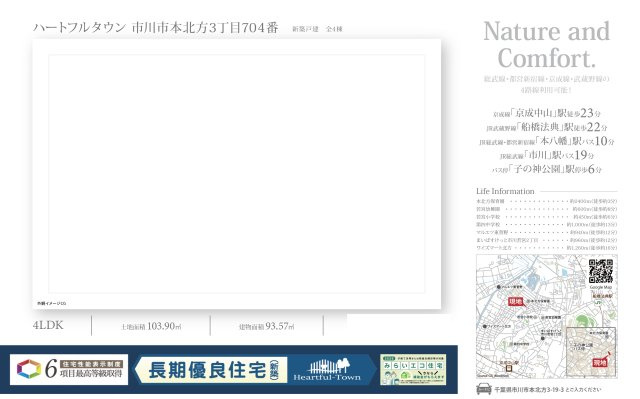The image size is (640, 399).
Task: Click 項目最高等級取得 text in the banner
Action: 91,374
